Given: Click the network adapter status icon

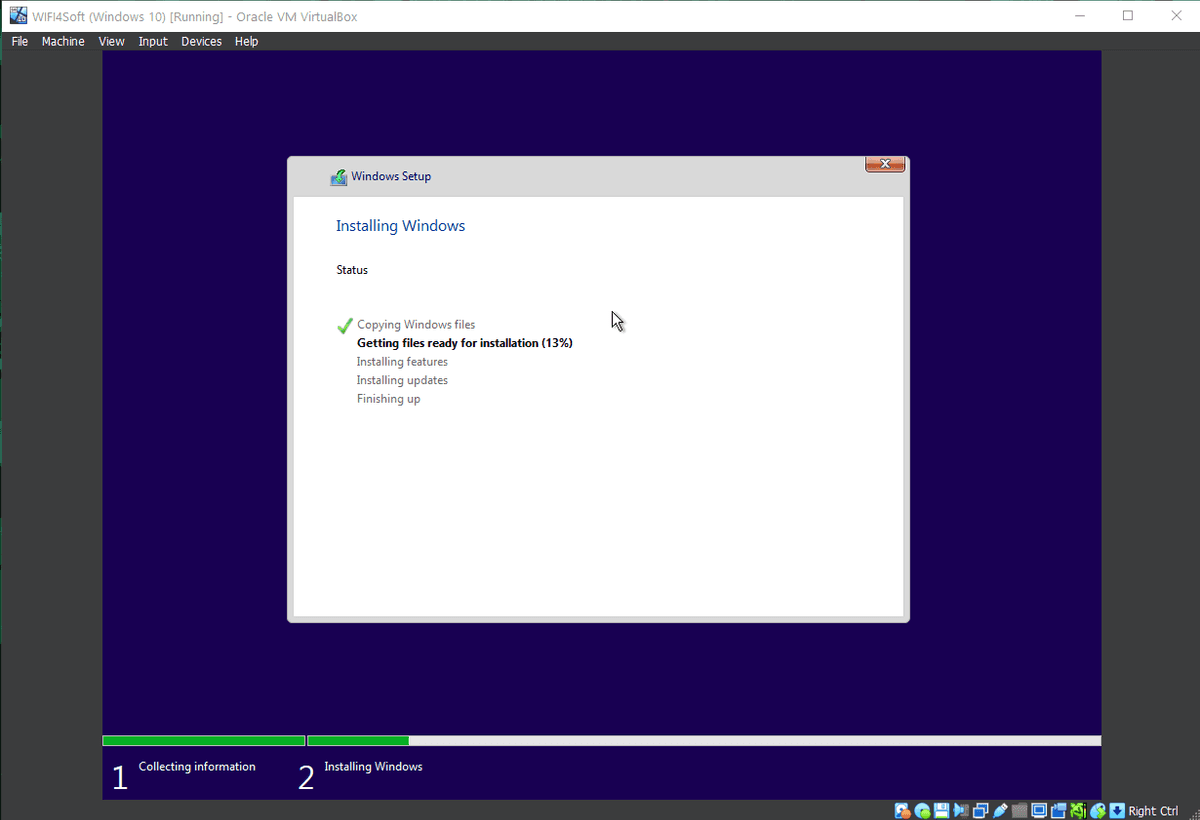Looking at the screenshot, I should (980, 811).
